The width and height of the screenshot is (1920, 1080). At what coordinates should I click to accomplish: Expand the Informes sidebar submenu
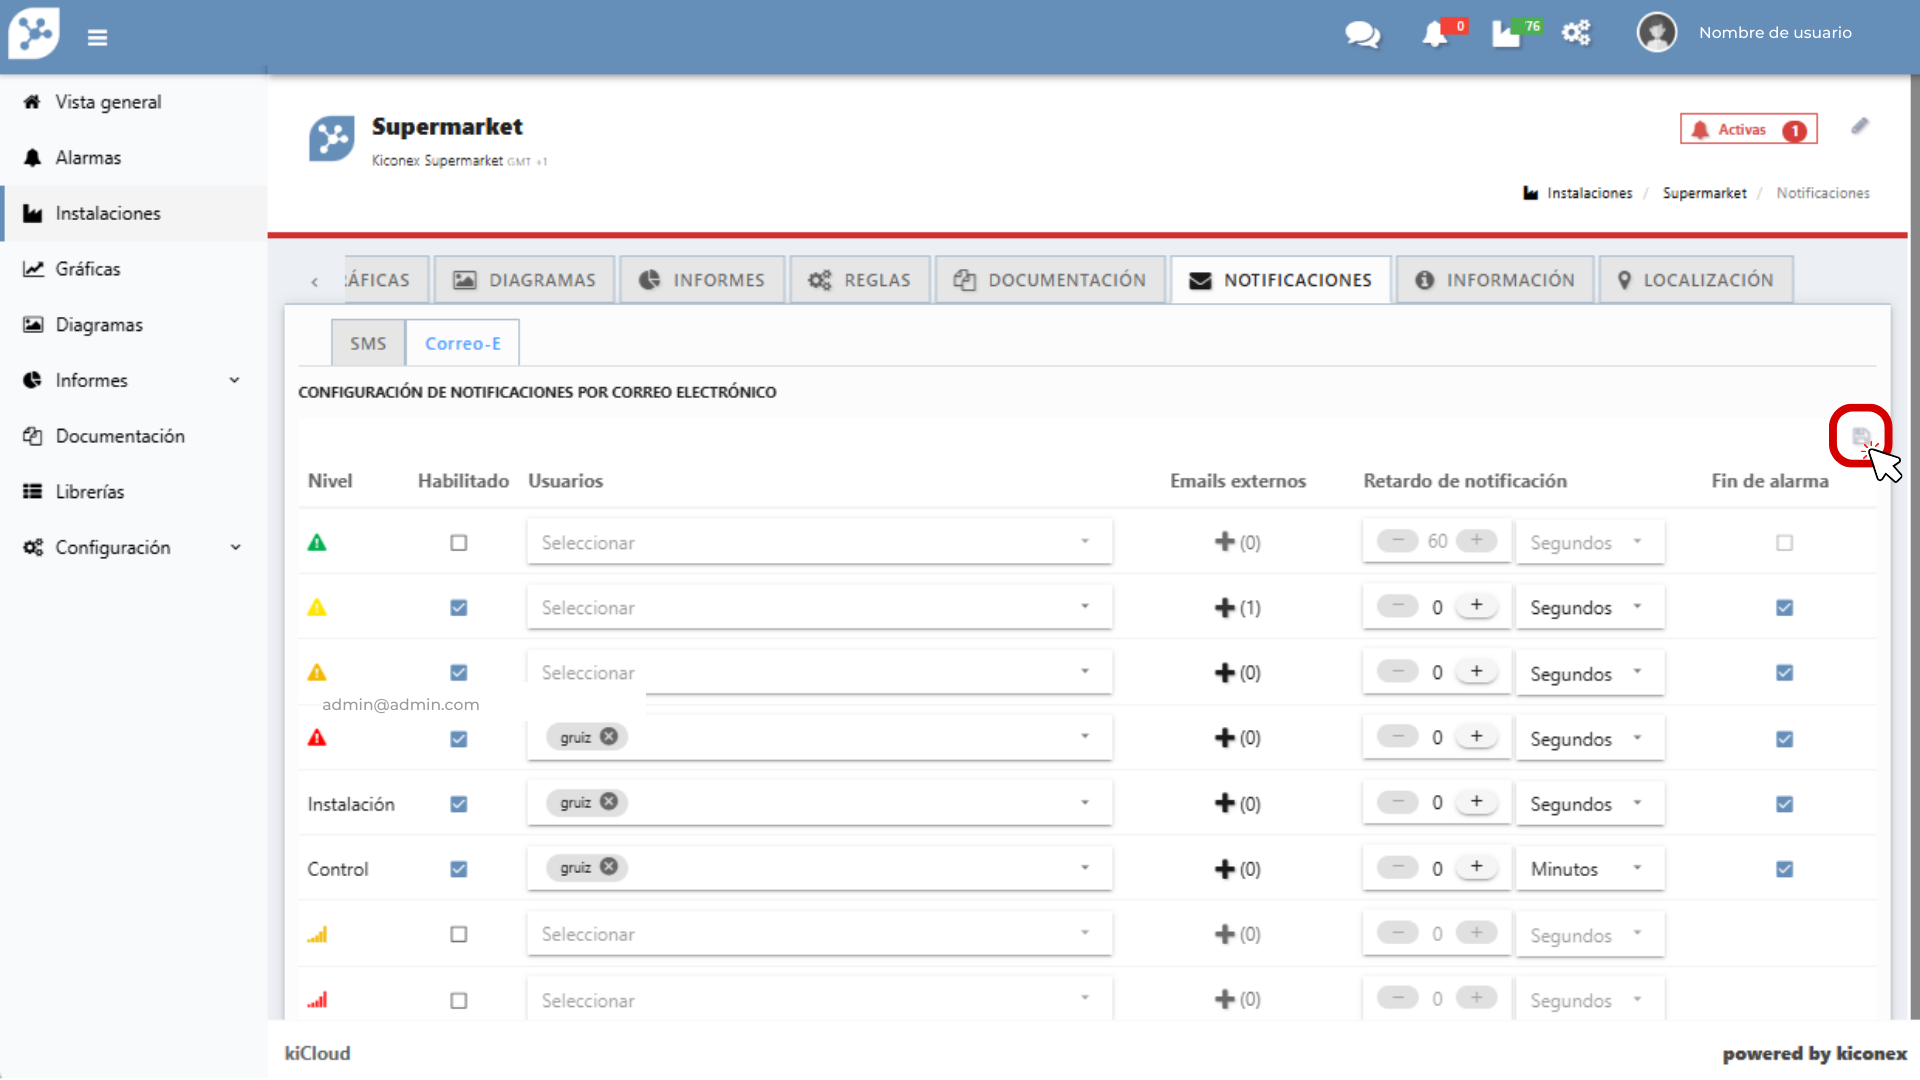point(234,380)
